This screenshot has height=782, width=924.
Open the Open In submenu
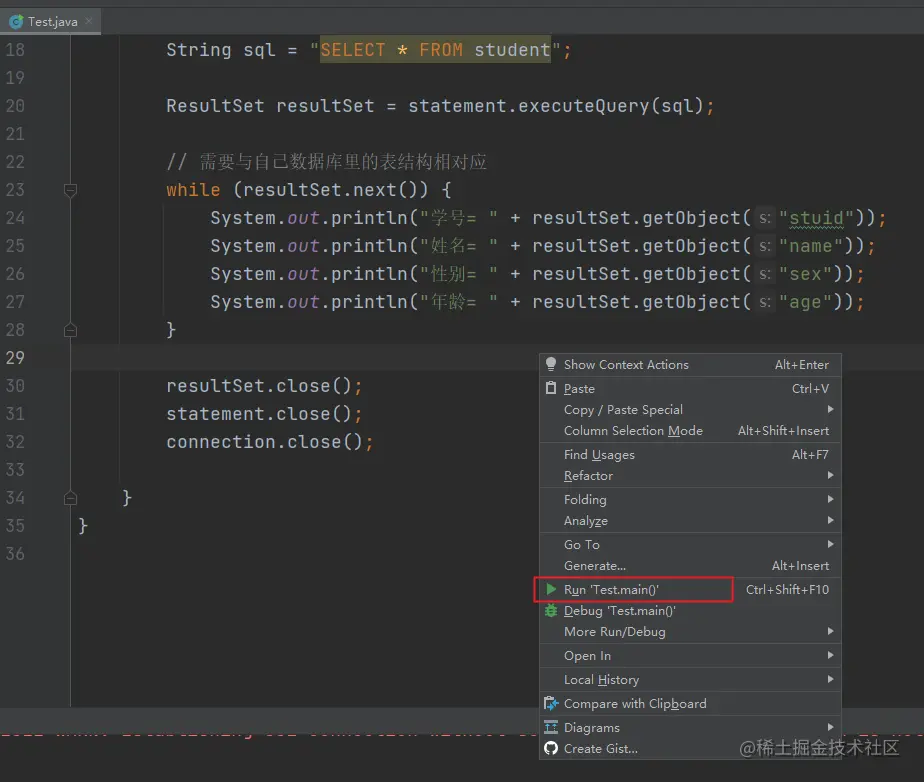pyautogui.click(x=690, y=655)
